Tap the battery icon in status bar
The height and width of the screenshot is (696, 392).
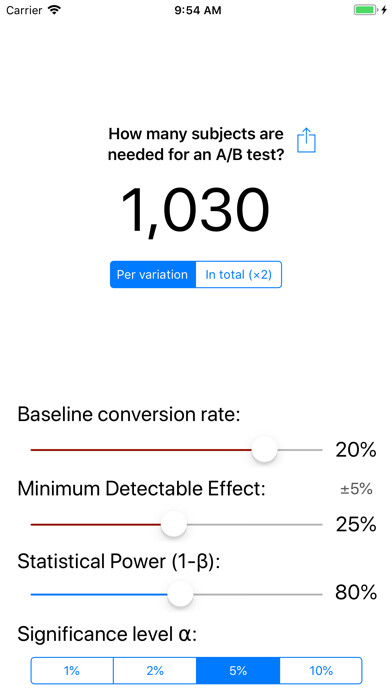click(x=366, y=10)
